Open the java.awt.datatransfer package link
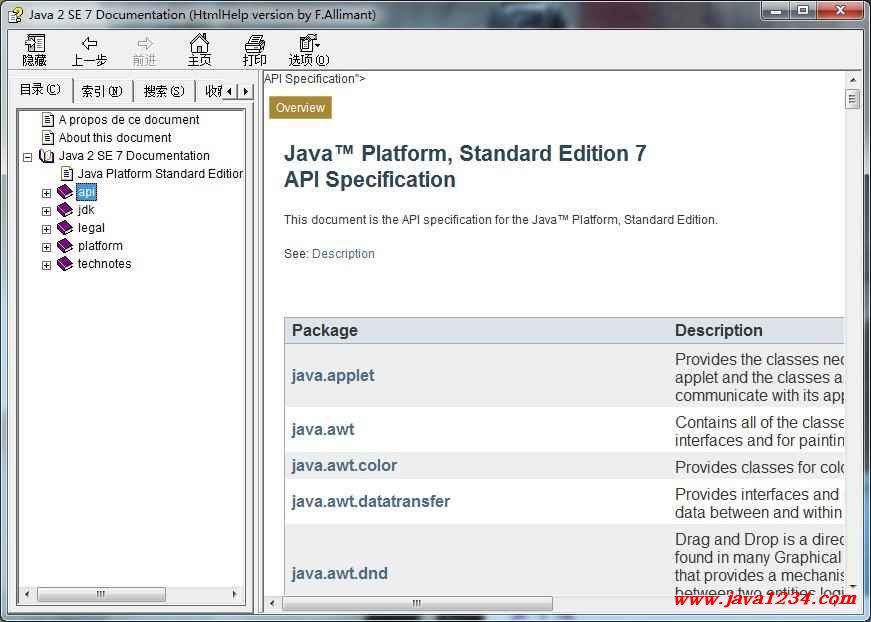871x622 pixels. click(x=370, y=502)
